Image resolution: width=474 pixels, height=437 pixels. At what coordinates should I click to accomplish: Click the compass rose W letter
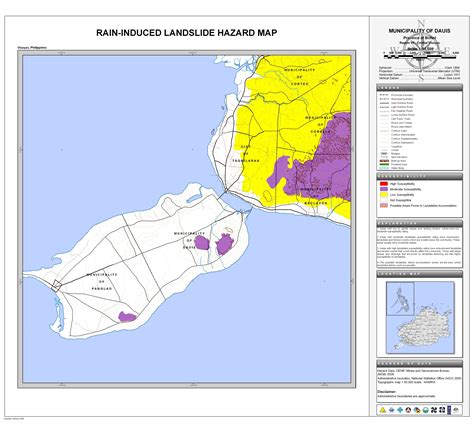[x=393, y=50]
